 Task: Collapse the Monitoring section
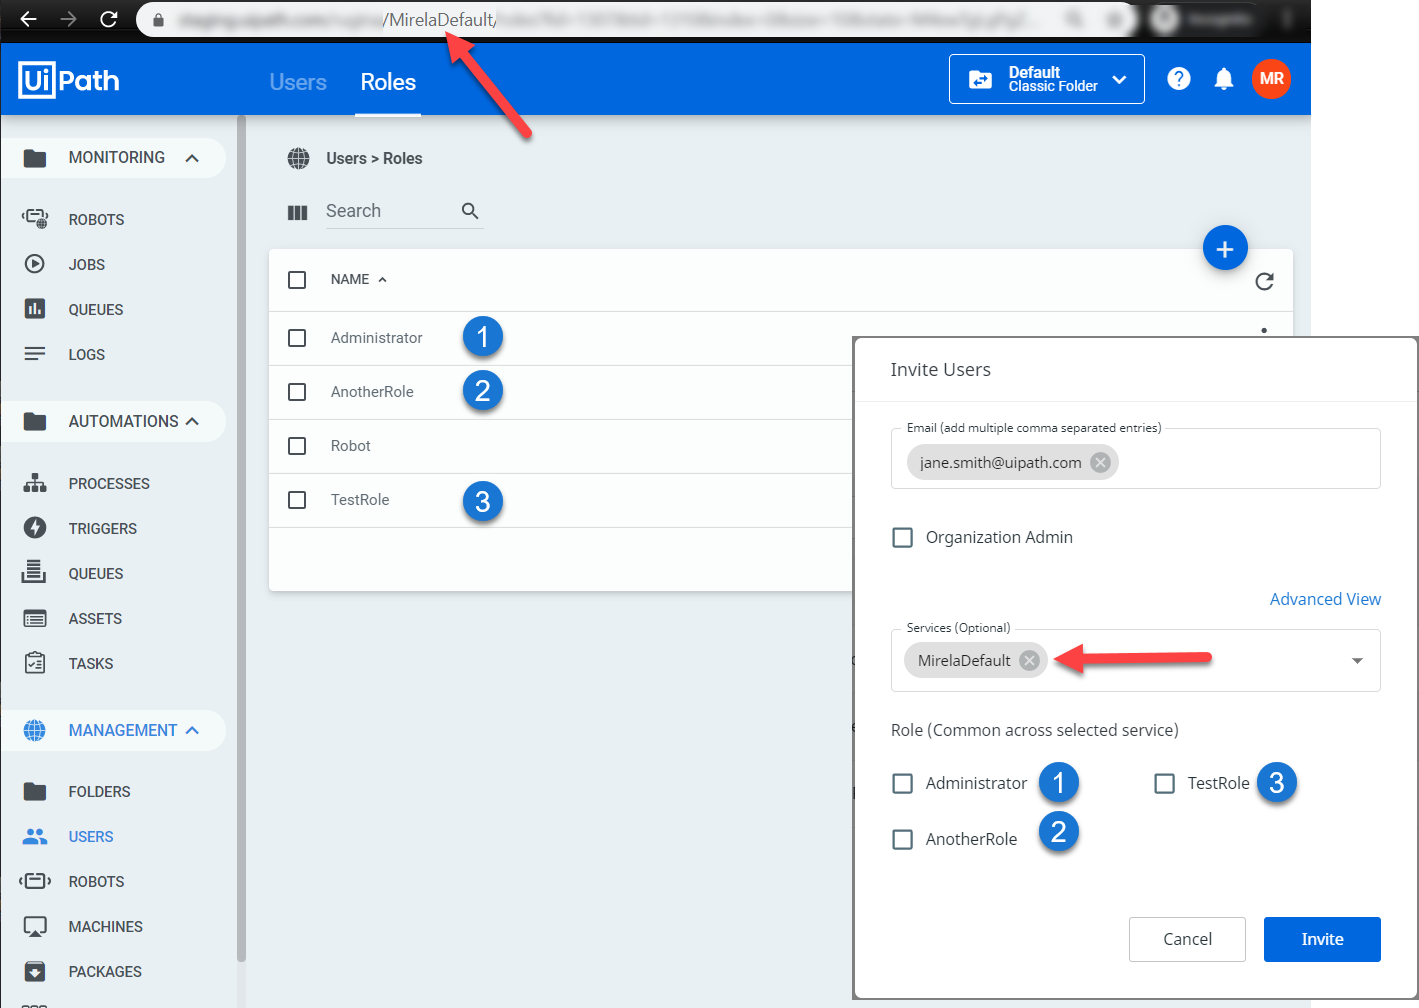tap(192, 158)
